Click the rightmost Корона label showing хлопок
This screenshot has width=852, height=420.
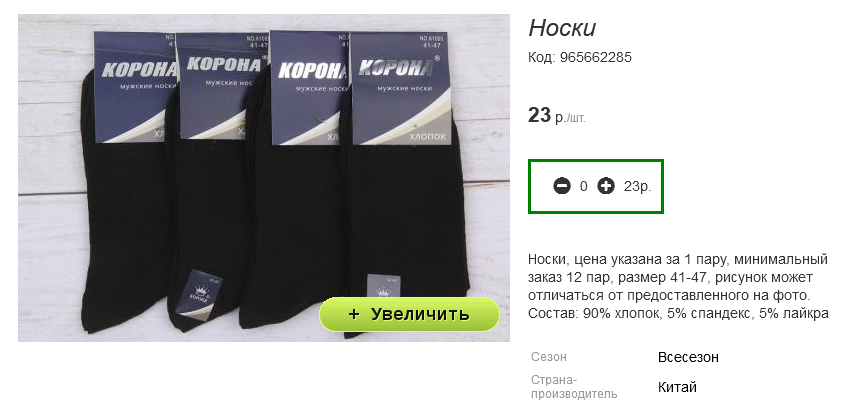[x=400, y=89]
